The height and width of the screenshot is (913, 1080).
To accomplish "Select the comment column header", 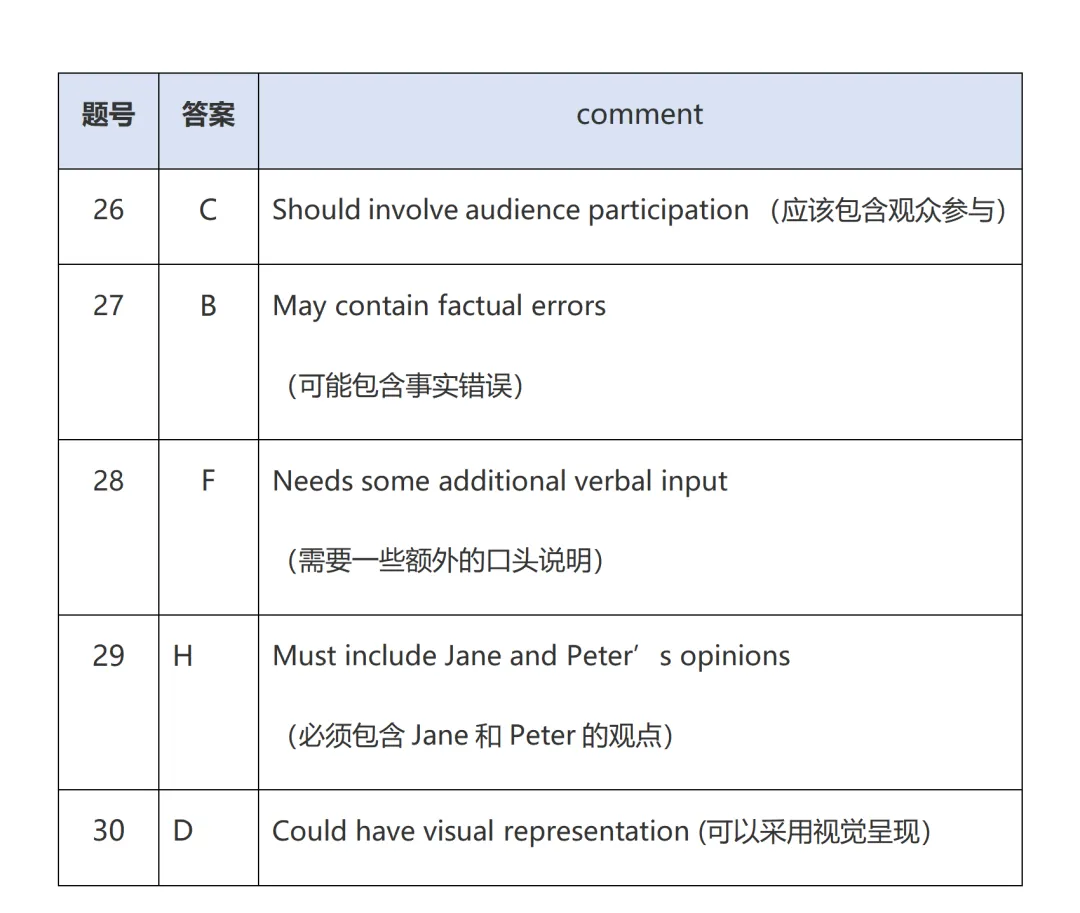I will tap(639, 114).
